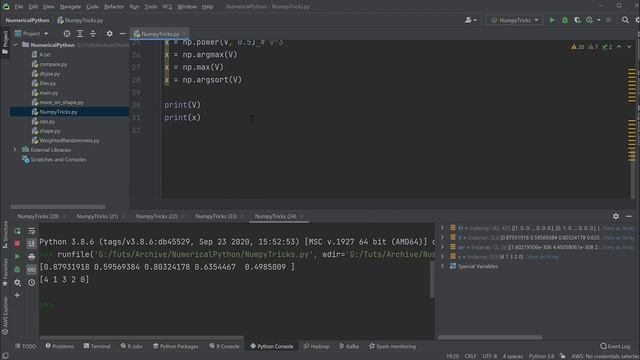Go to previous highlighted error arrow
640x360 pixels.
(x=619, y=47)
